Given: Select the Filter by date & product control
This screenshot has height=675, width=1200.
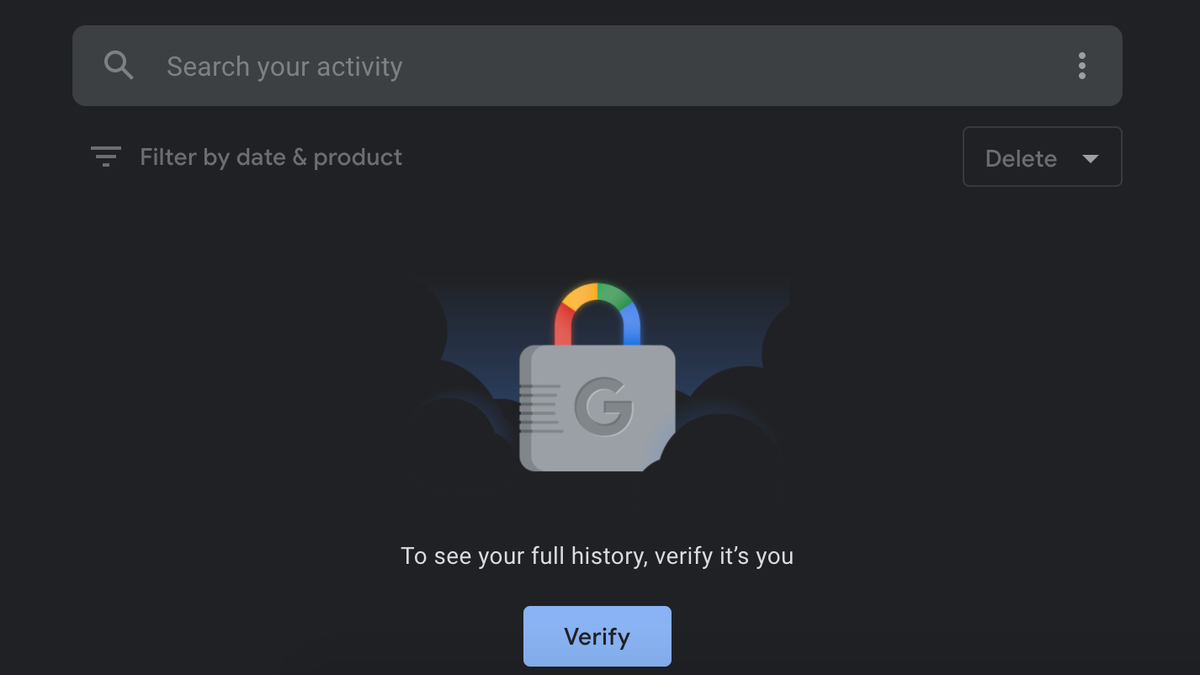Looking at the screenshot, I should 270,157.
